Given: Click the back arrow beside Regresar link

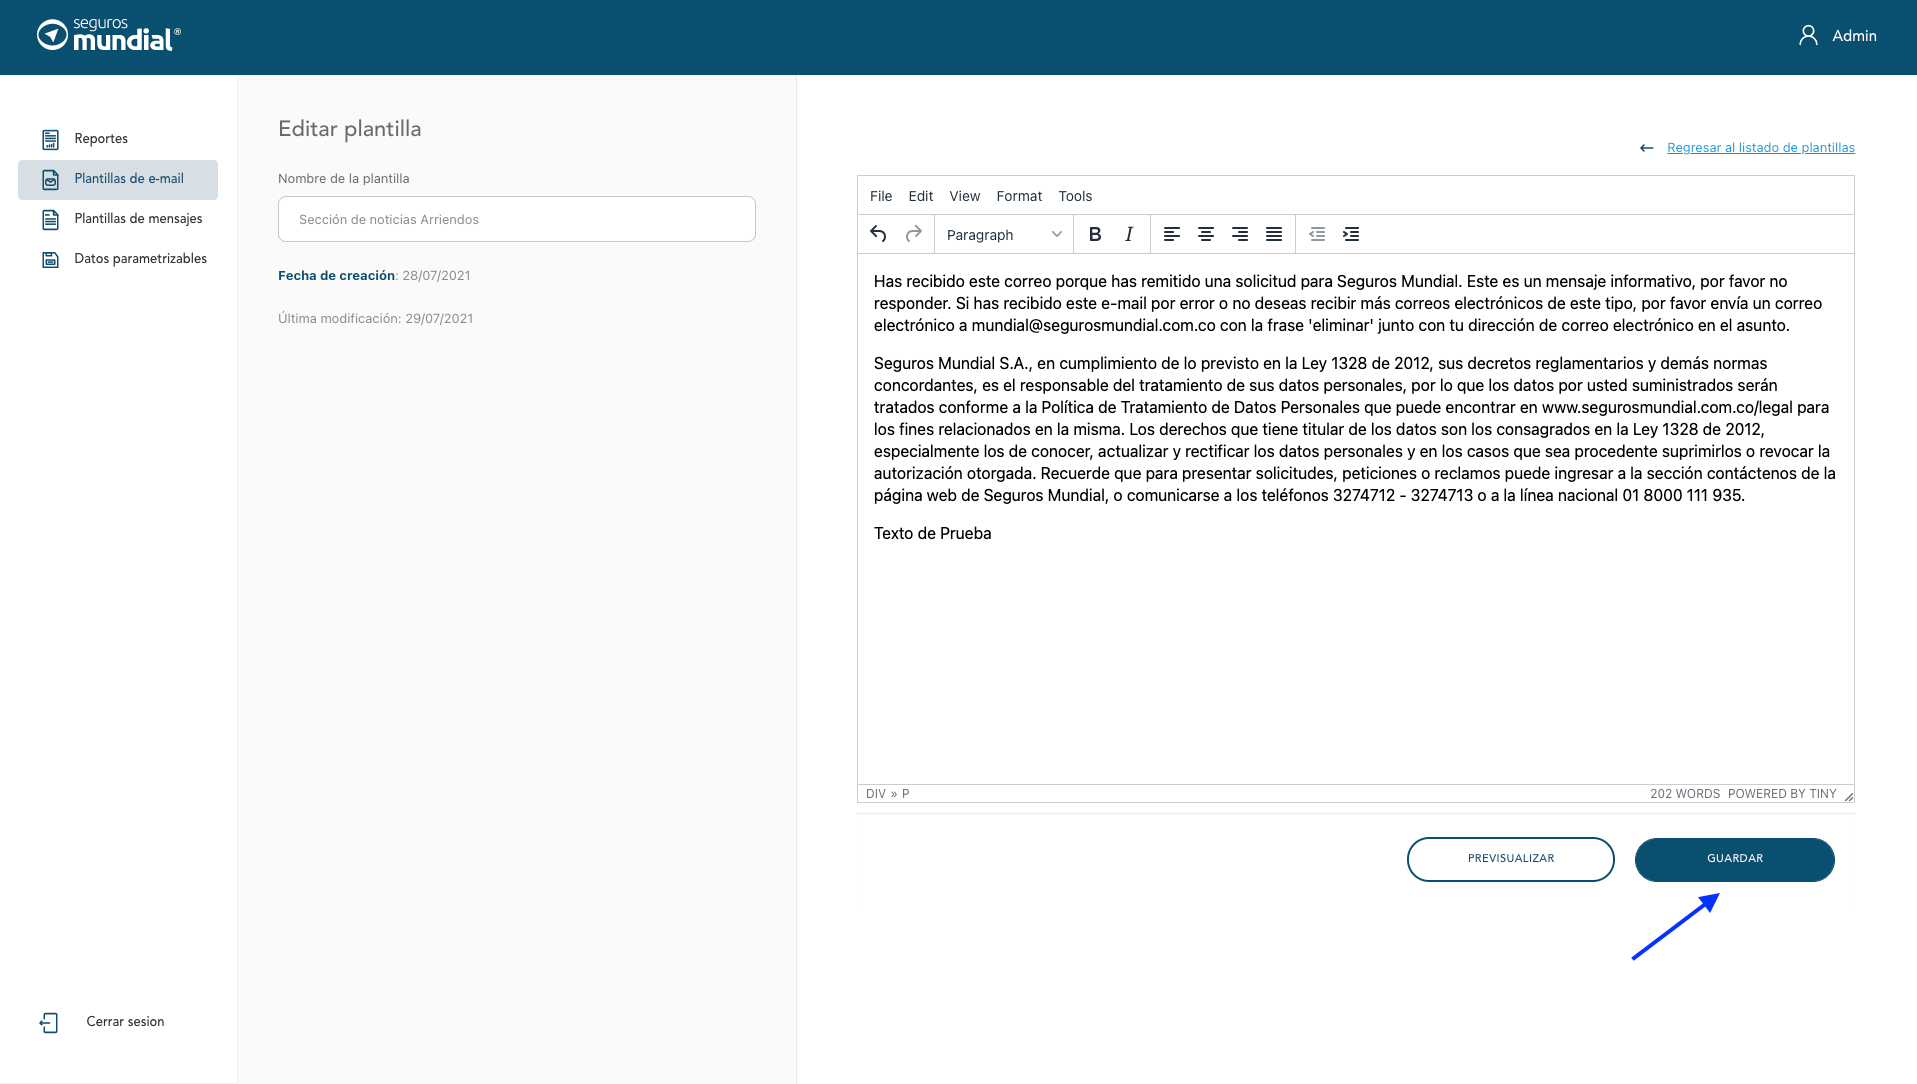Looking at the screenshot, I should [1646, 148].
